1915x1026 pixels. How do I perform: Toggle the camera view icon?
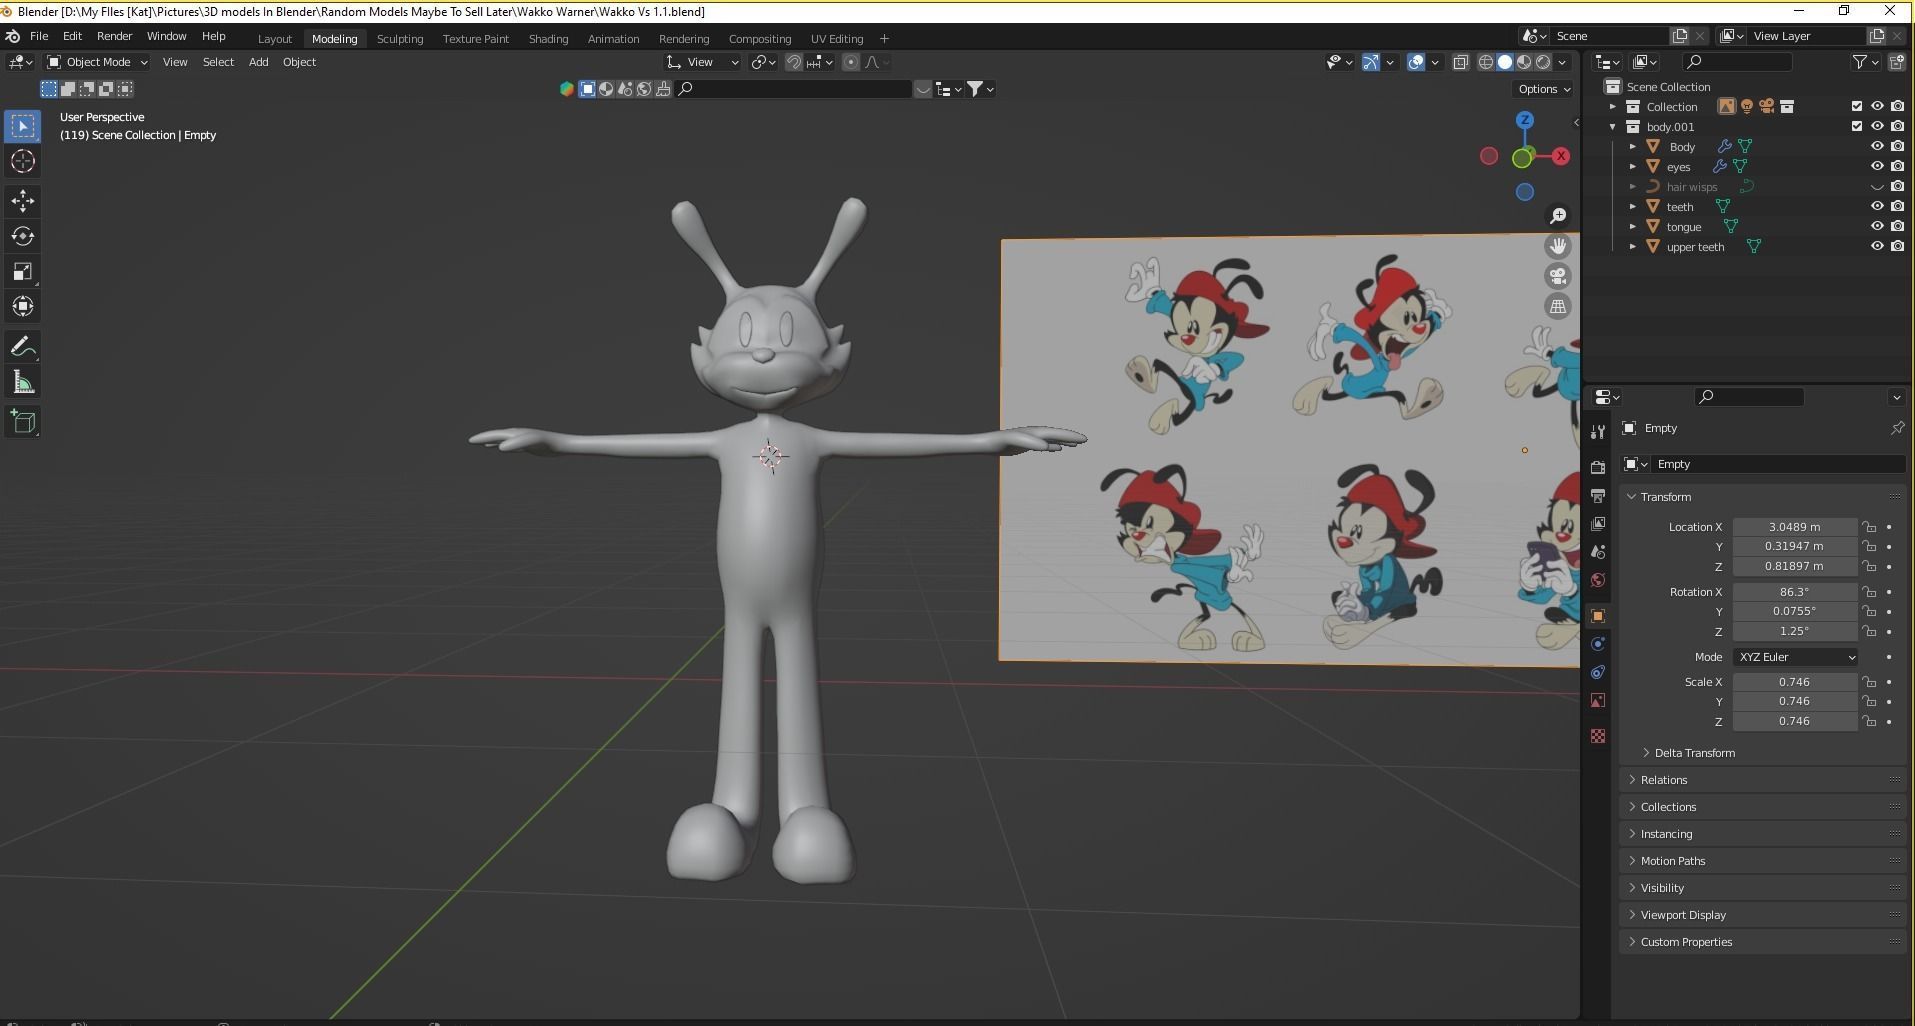click(x=1557, y=276)
